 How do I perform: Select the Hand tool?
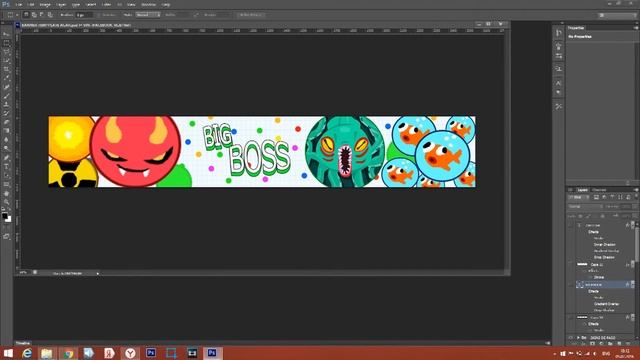7,193
